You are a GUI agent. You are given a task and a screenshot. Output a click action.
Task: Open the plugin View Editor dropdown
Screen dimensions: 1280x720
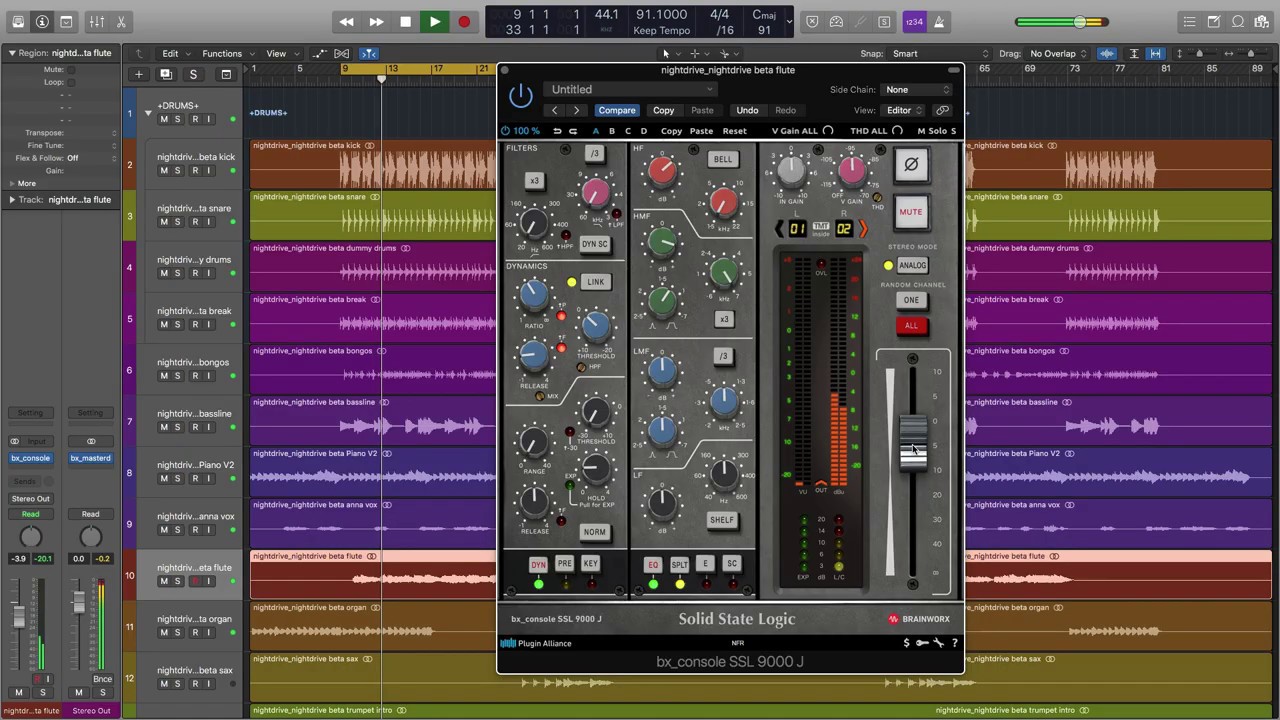904,110
